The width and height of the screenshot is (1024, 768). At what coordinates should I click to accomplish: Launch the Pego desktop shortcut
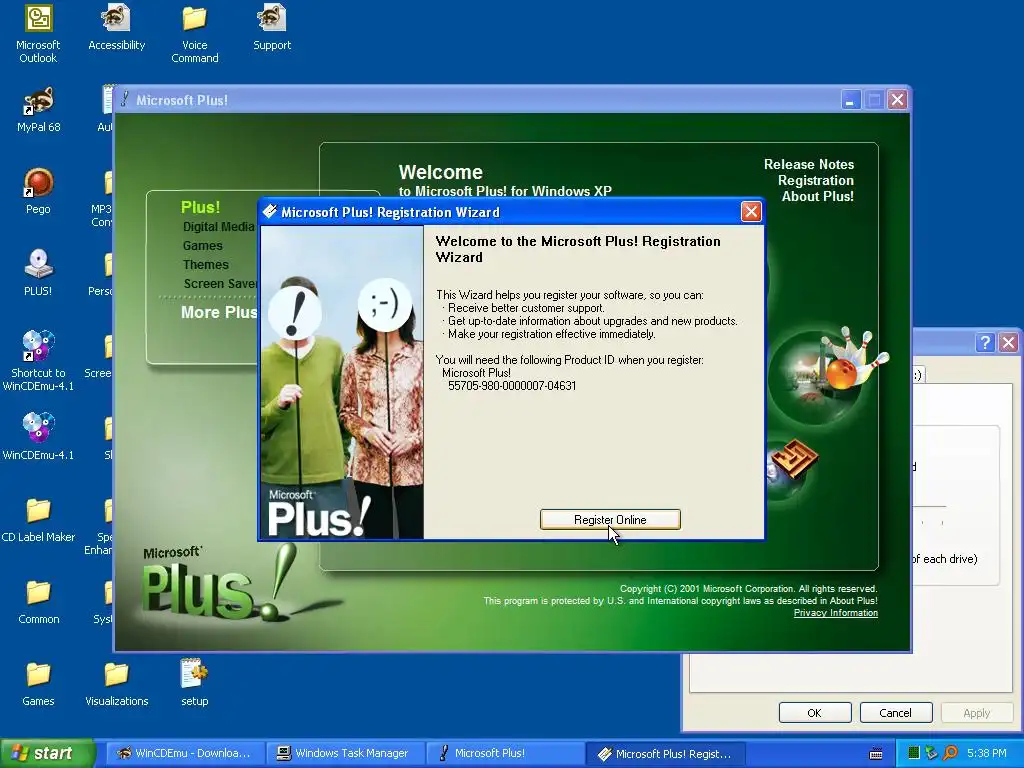(x=38, y=191)
